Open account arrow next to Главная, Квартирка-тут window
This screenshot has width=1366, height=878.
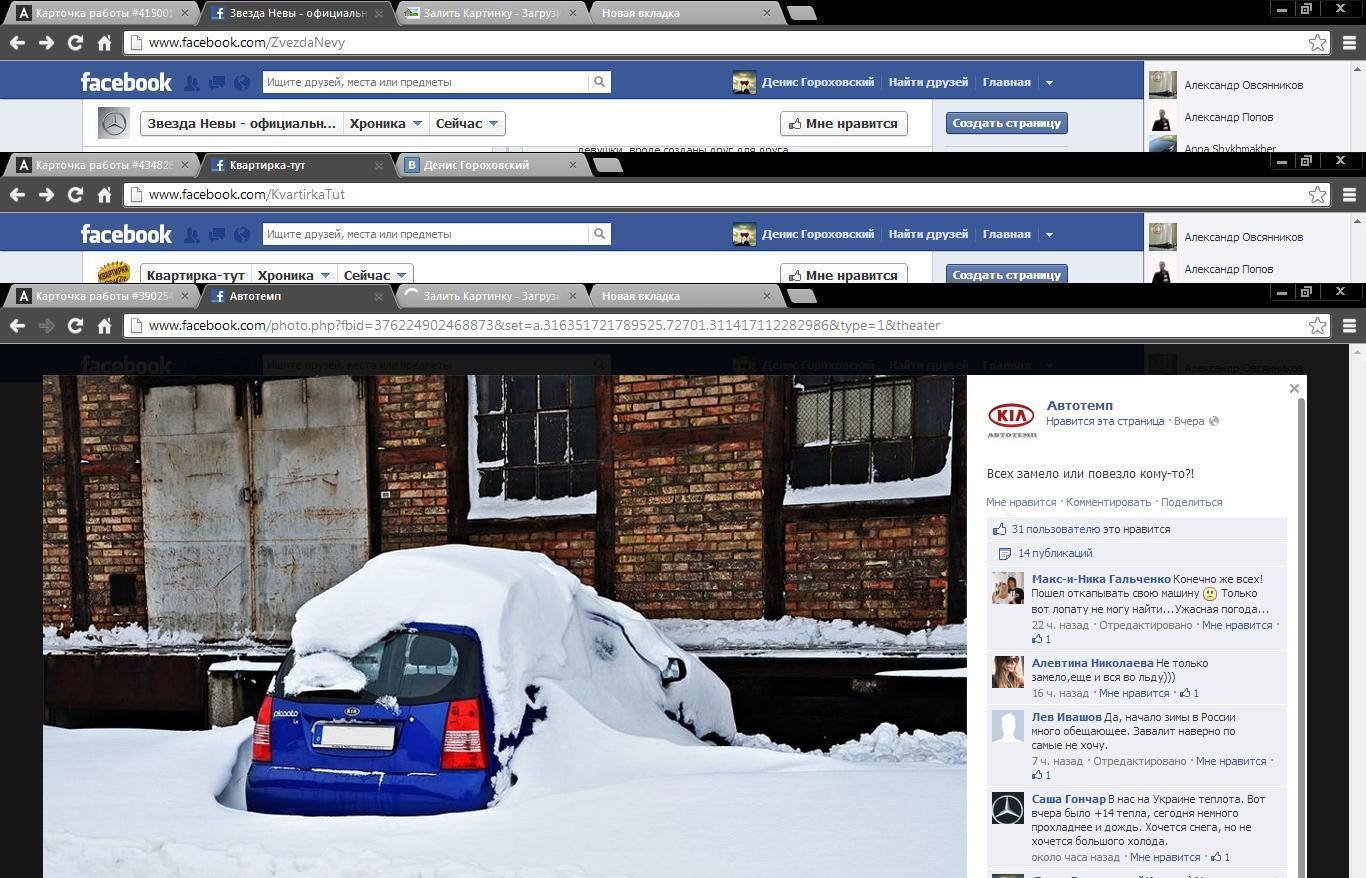1049,235
